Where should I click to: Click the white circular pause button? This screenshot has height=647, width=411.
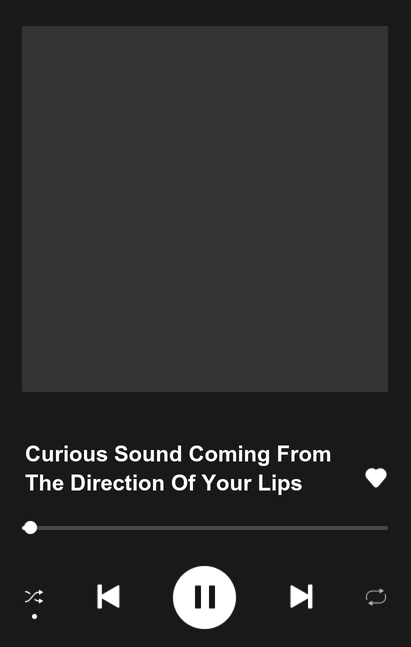204,597
